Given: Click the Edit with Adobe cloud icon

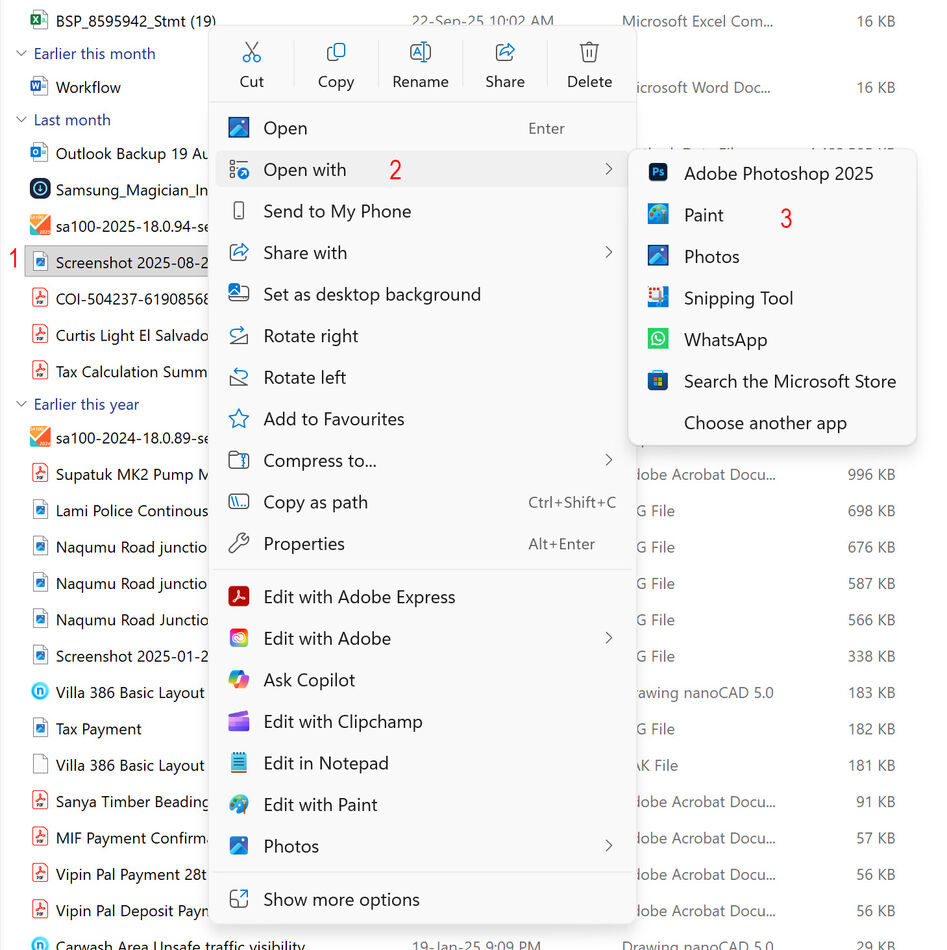Looking at the screenshot, I should 239,638.
